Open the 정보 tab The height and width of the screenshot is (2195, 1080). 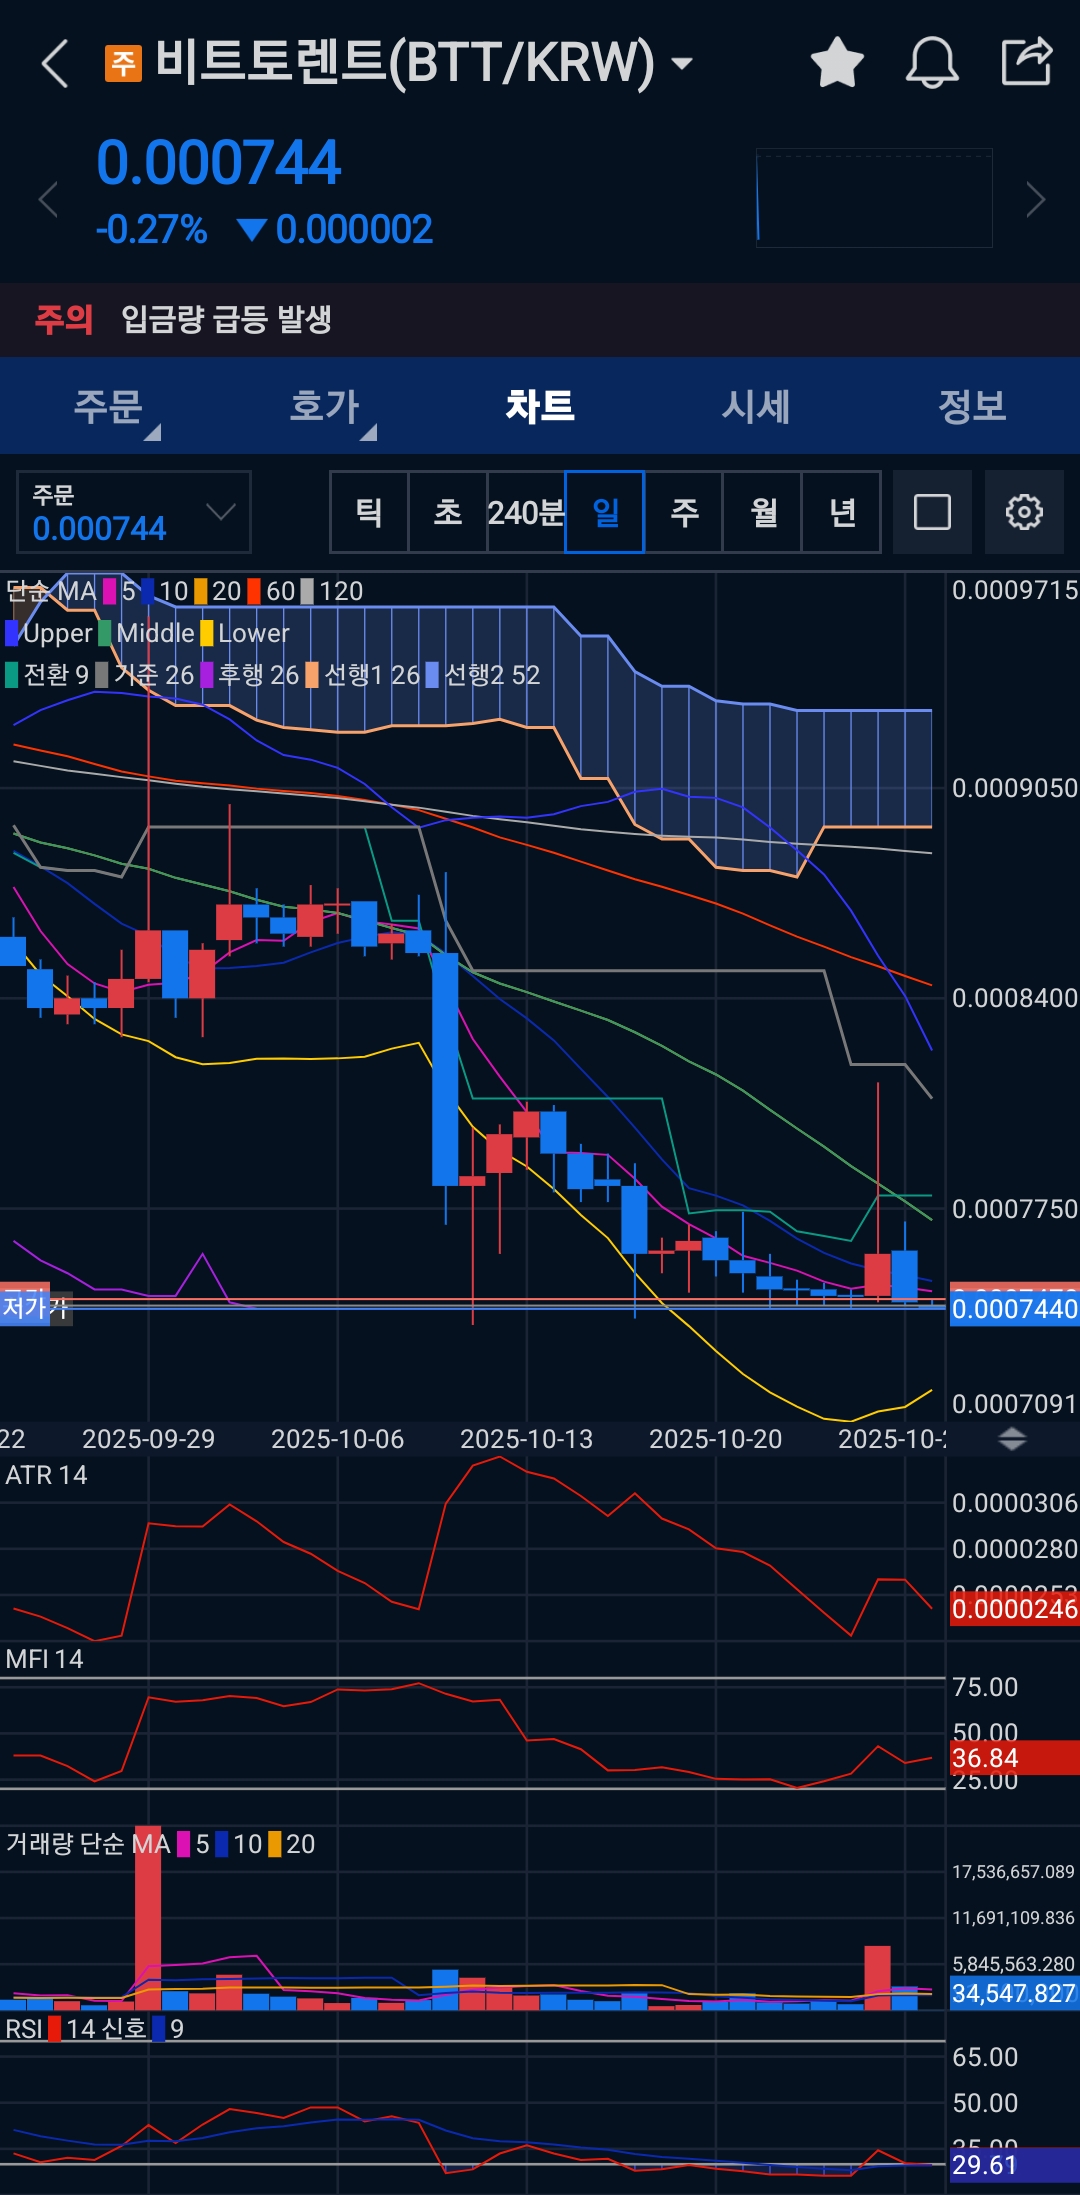click(972, 406)
